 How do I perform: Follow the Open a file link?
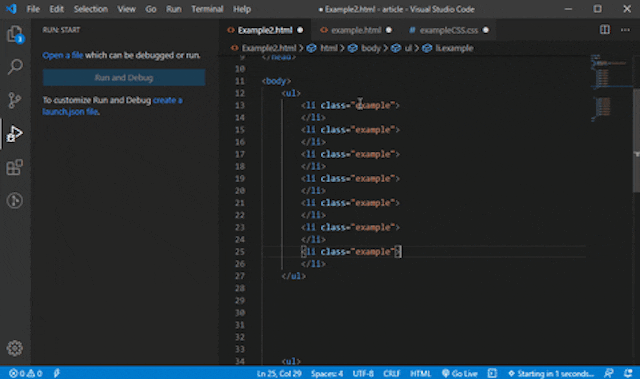tap(62, 55)
